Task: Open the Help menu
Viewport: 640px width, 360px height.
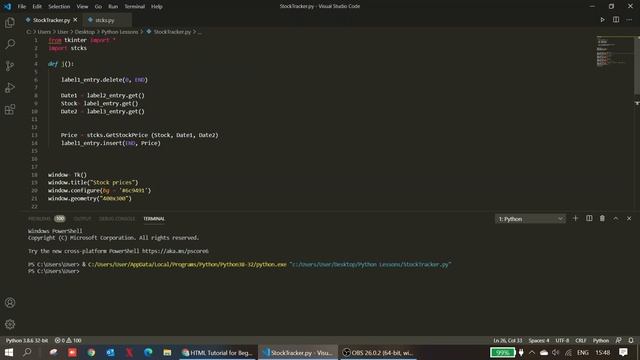Action: (x=157, y=7)
